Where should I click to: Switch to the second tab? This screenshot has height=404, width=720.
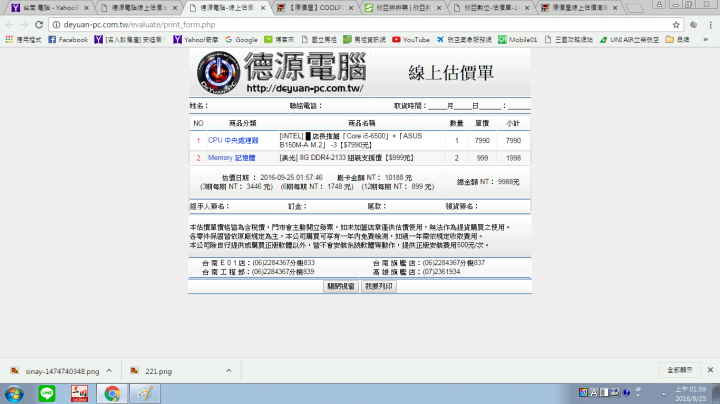tap(138, 8)
